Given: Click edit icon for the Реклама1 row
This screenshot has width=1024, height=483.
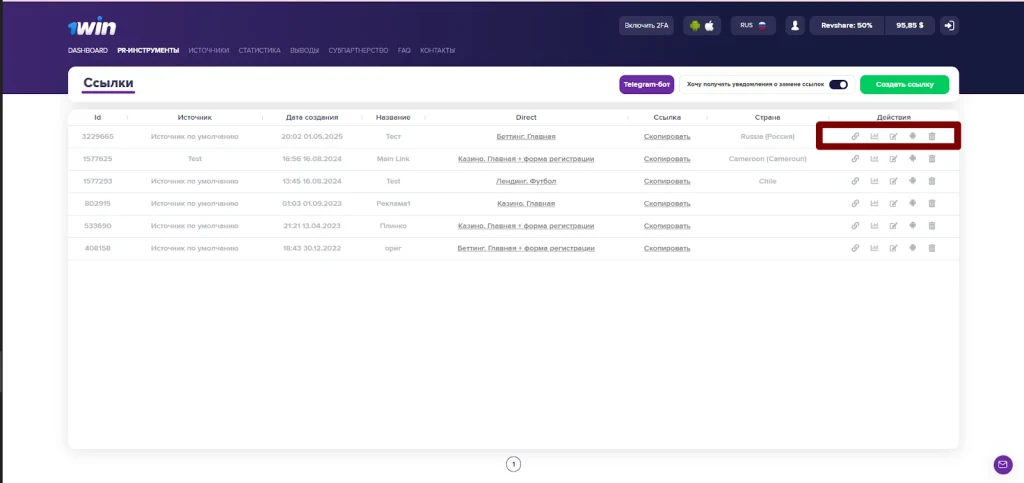Looking at the screenshot, I should [x=893, y=204].
